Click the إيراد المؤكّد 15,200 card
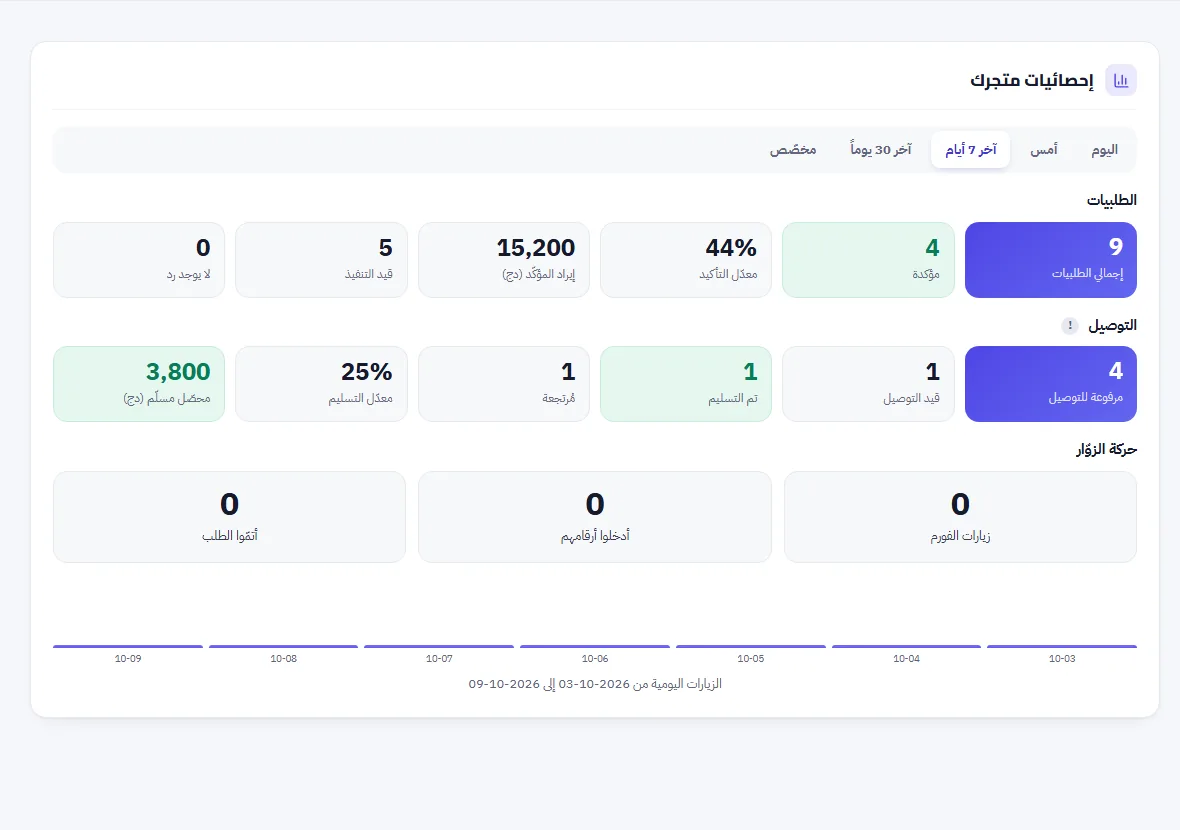The height and width of the screenshot is (830, 1180). click(503, 260)
